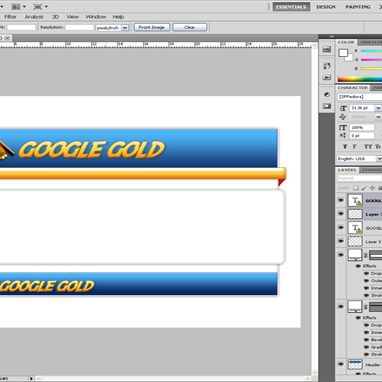
Task: Apply Faux Italic in Character panel
Action: click(x=354, y=146)
